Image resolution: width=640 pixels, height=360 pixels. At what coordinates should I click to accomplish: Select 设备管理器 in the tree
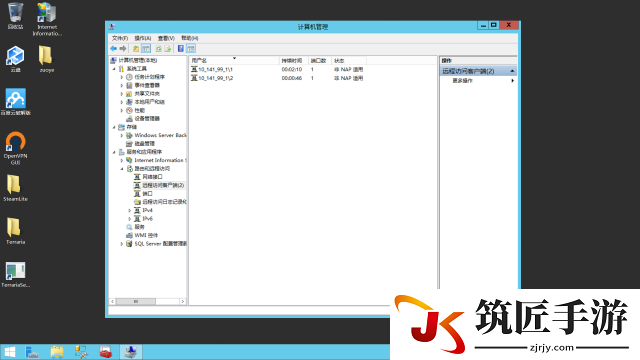point(147,118)
